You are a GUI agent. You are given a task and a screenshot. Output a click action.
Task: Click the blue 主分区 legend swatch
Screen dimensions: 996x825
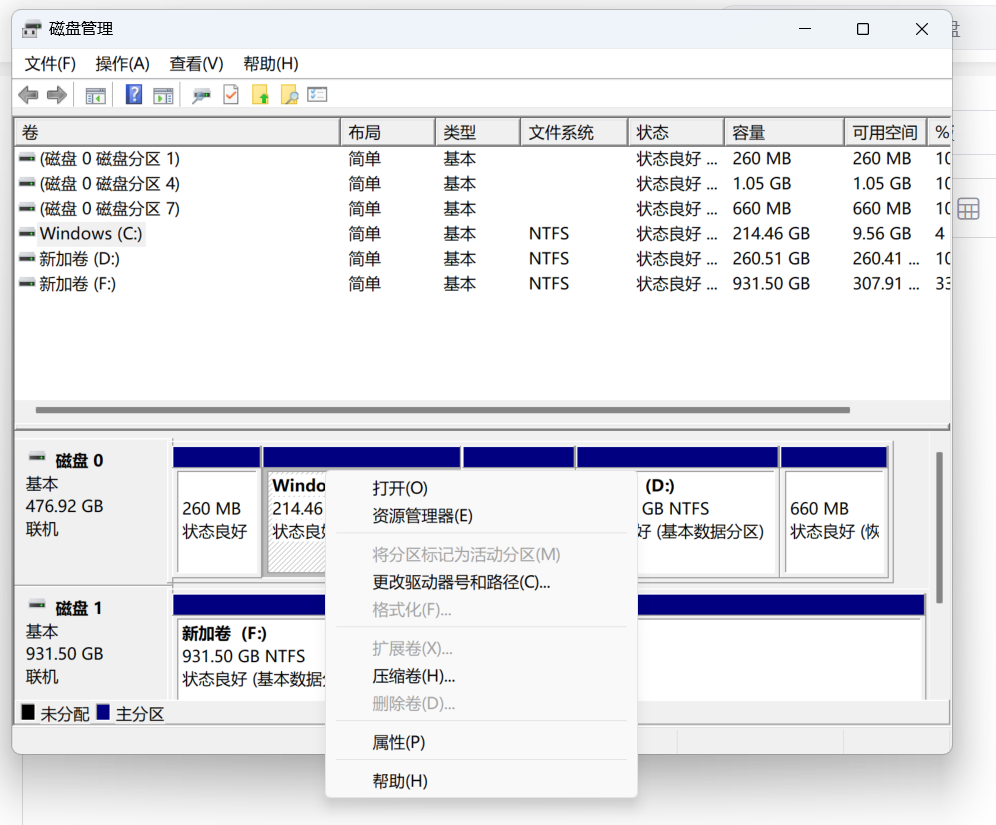(103, 713)
